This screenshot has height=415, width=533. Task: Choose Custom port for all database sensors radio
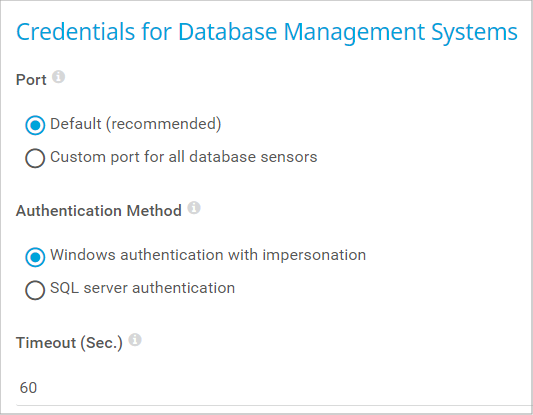pyautogui.click(x=35, y=158)
